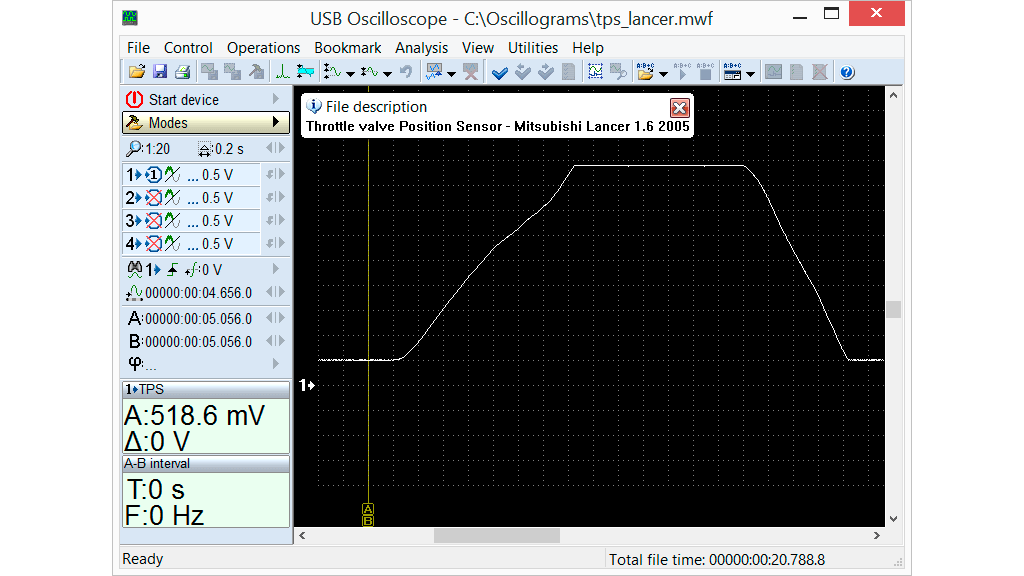
Task: Toggle channel 1 enabled indicator
Action: (x=153, y=174)
